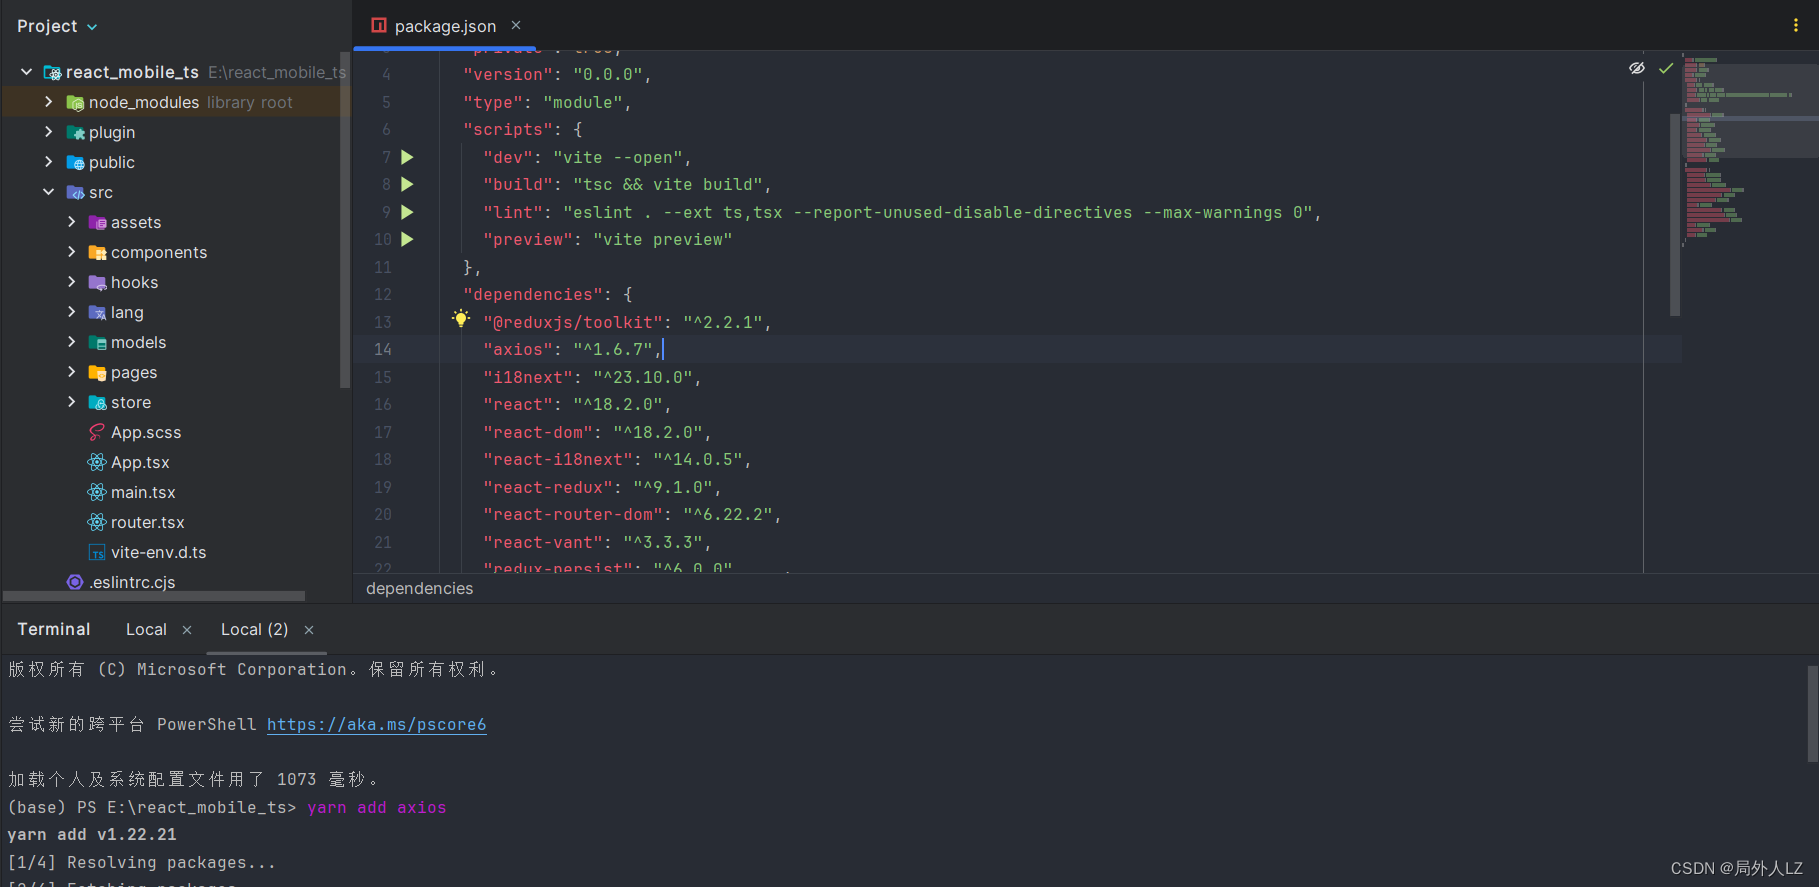Click the assets folder icon

point(97,222)
